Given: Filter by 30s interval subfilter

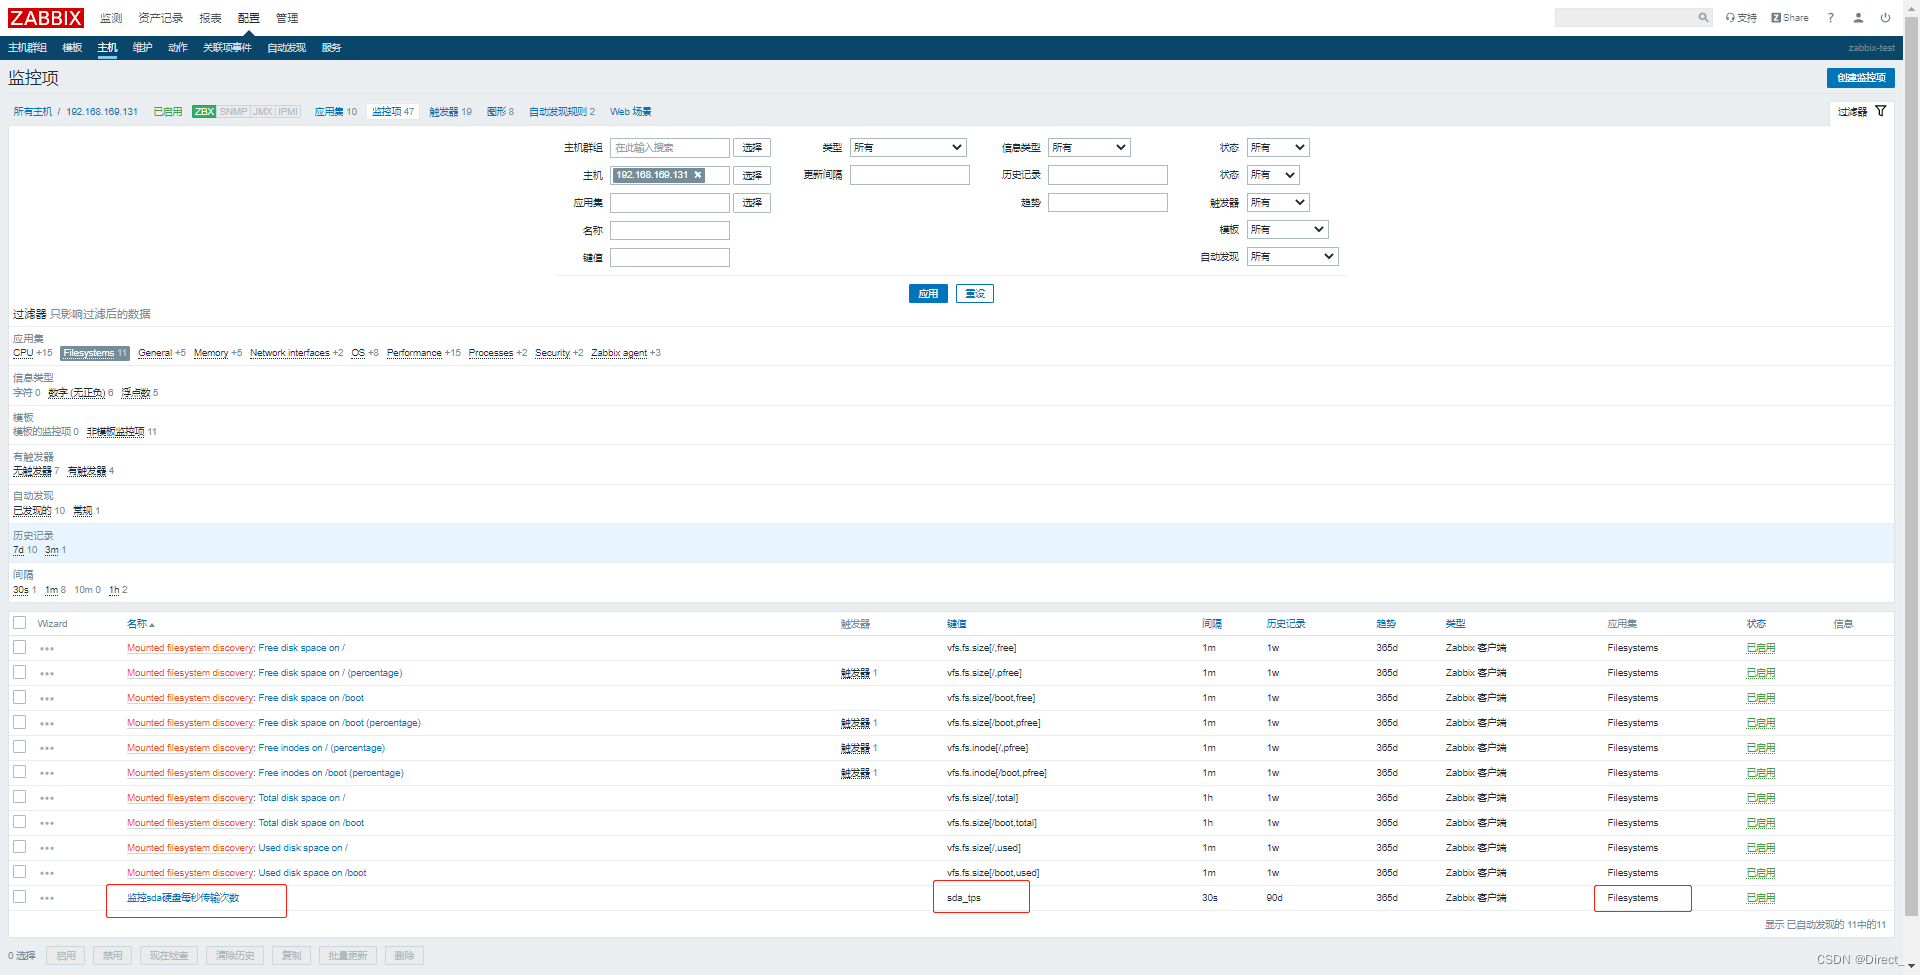Looking at the screenshot, I should coord(21,590).
